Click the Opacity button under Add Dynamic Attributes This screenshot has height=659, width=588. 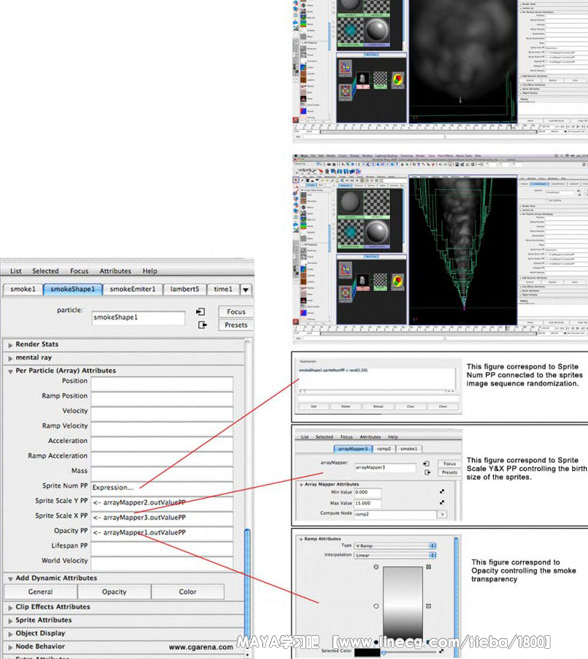pos(114,591)
